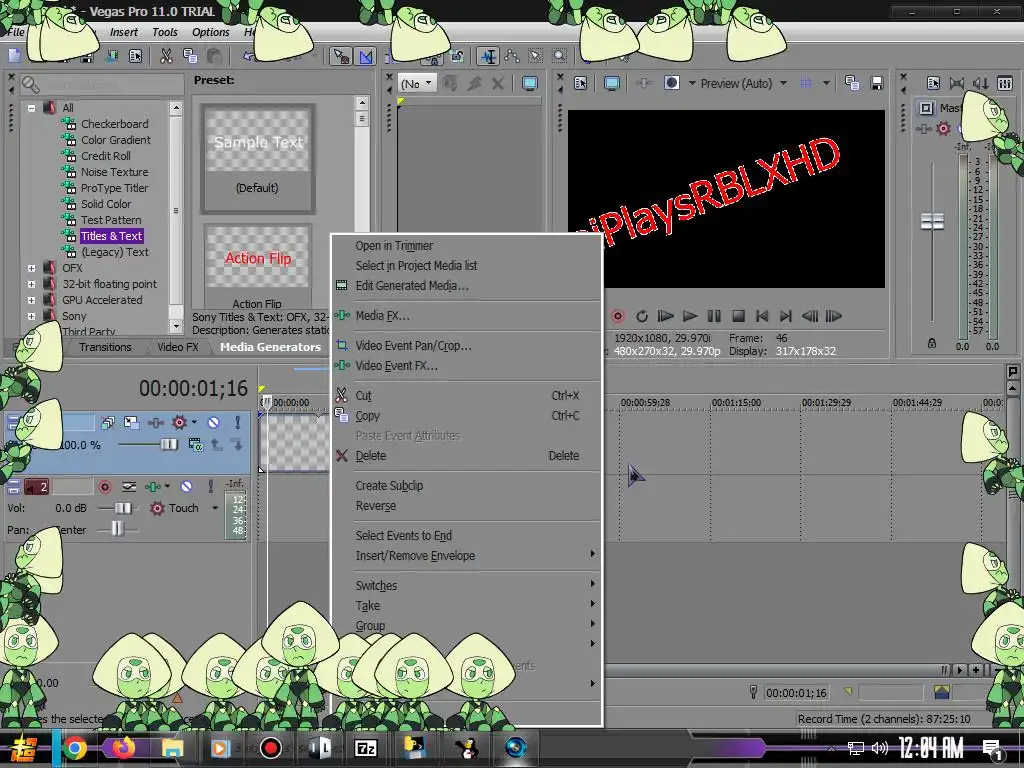Toggle Video Output FX bypass in preview
Screen dimensions: 1024x768
pyautogui.click(x=644, y=83)
